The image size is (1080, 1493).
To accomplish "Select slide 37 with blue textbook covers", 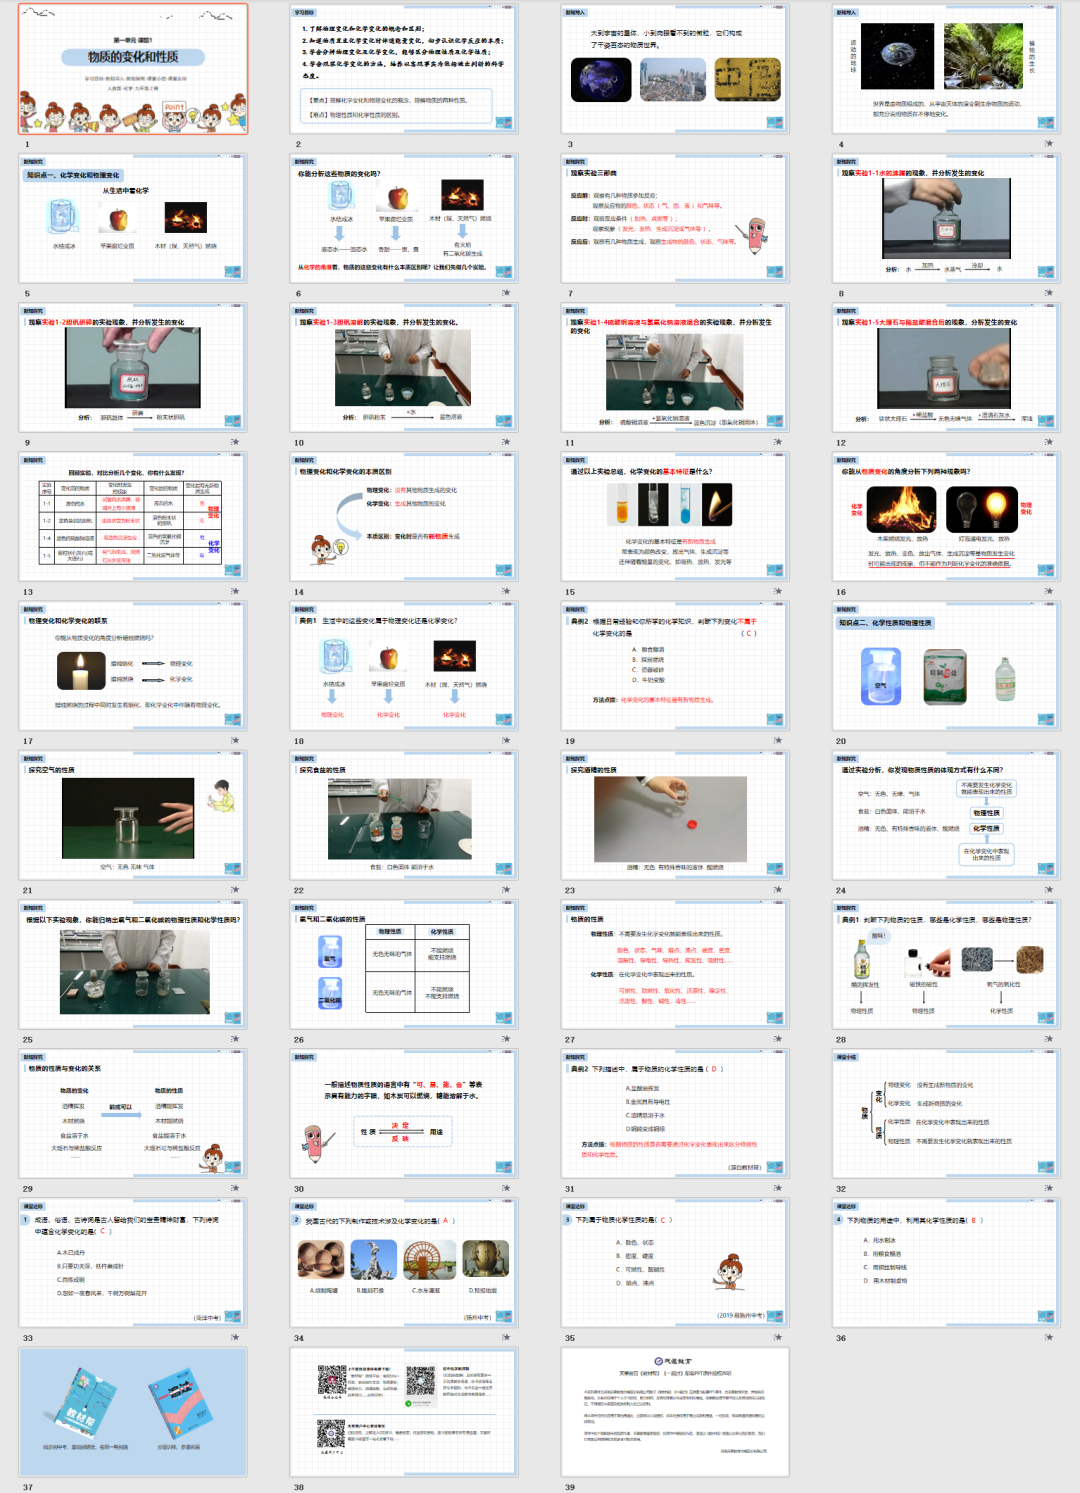I will 133,1411.
